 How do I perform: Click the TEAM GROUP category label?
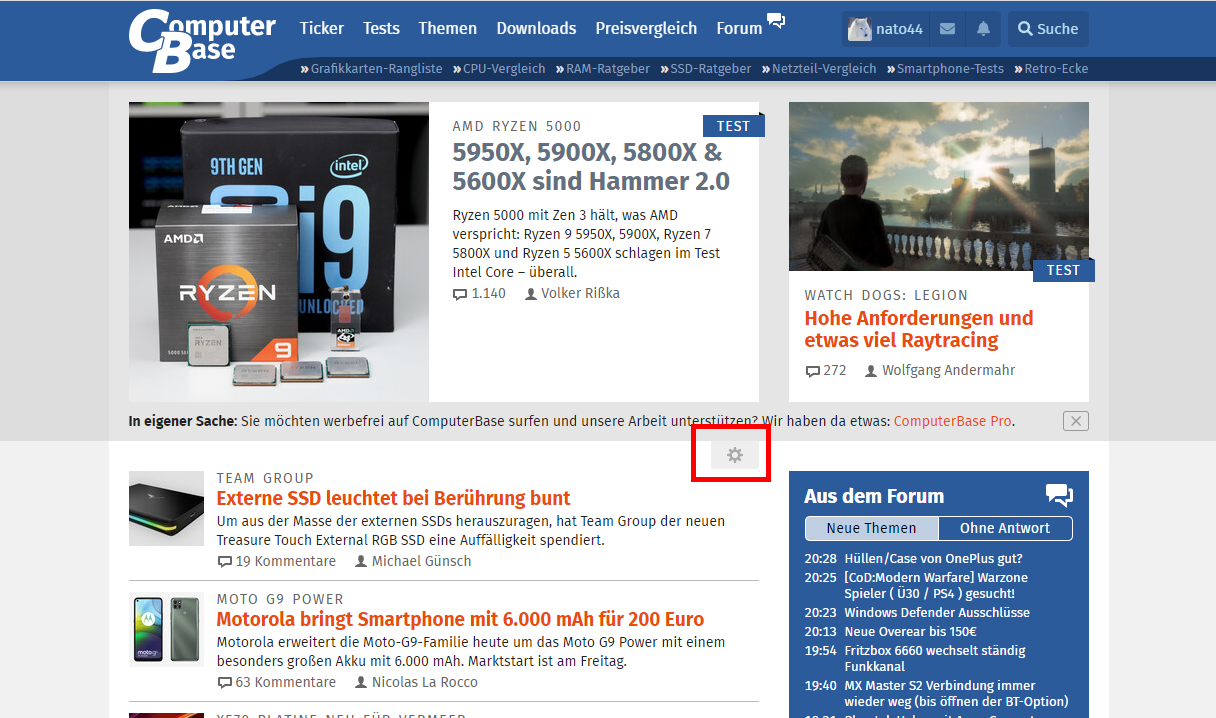[x=265, y=478]
